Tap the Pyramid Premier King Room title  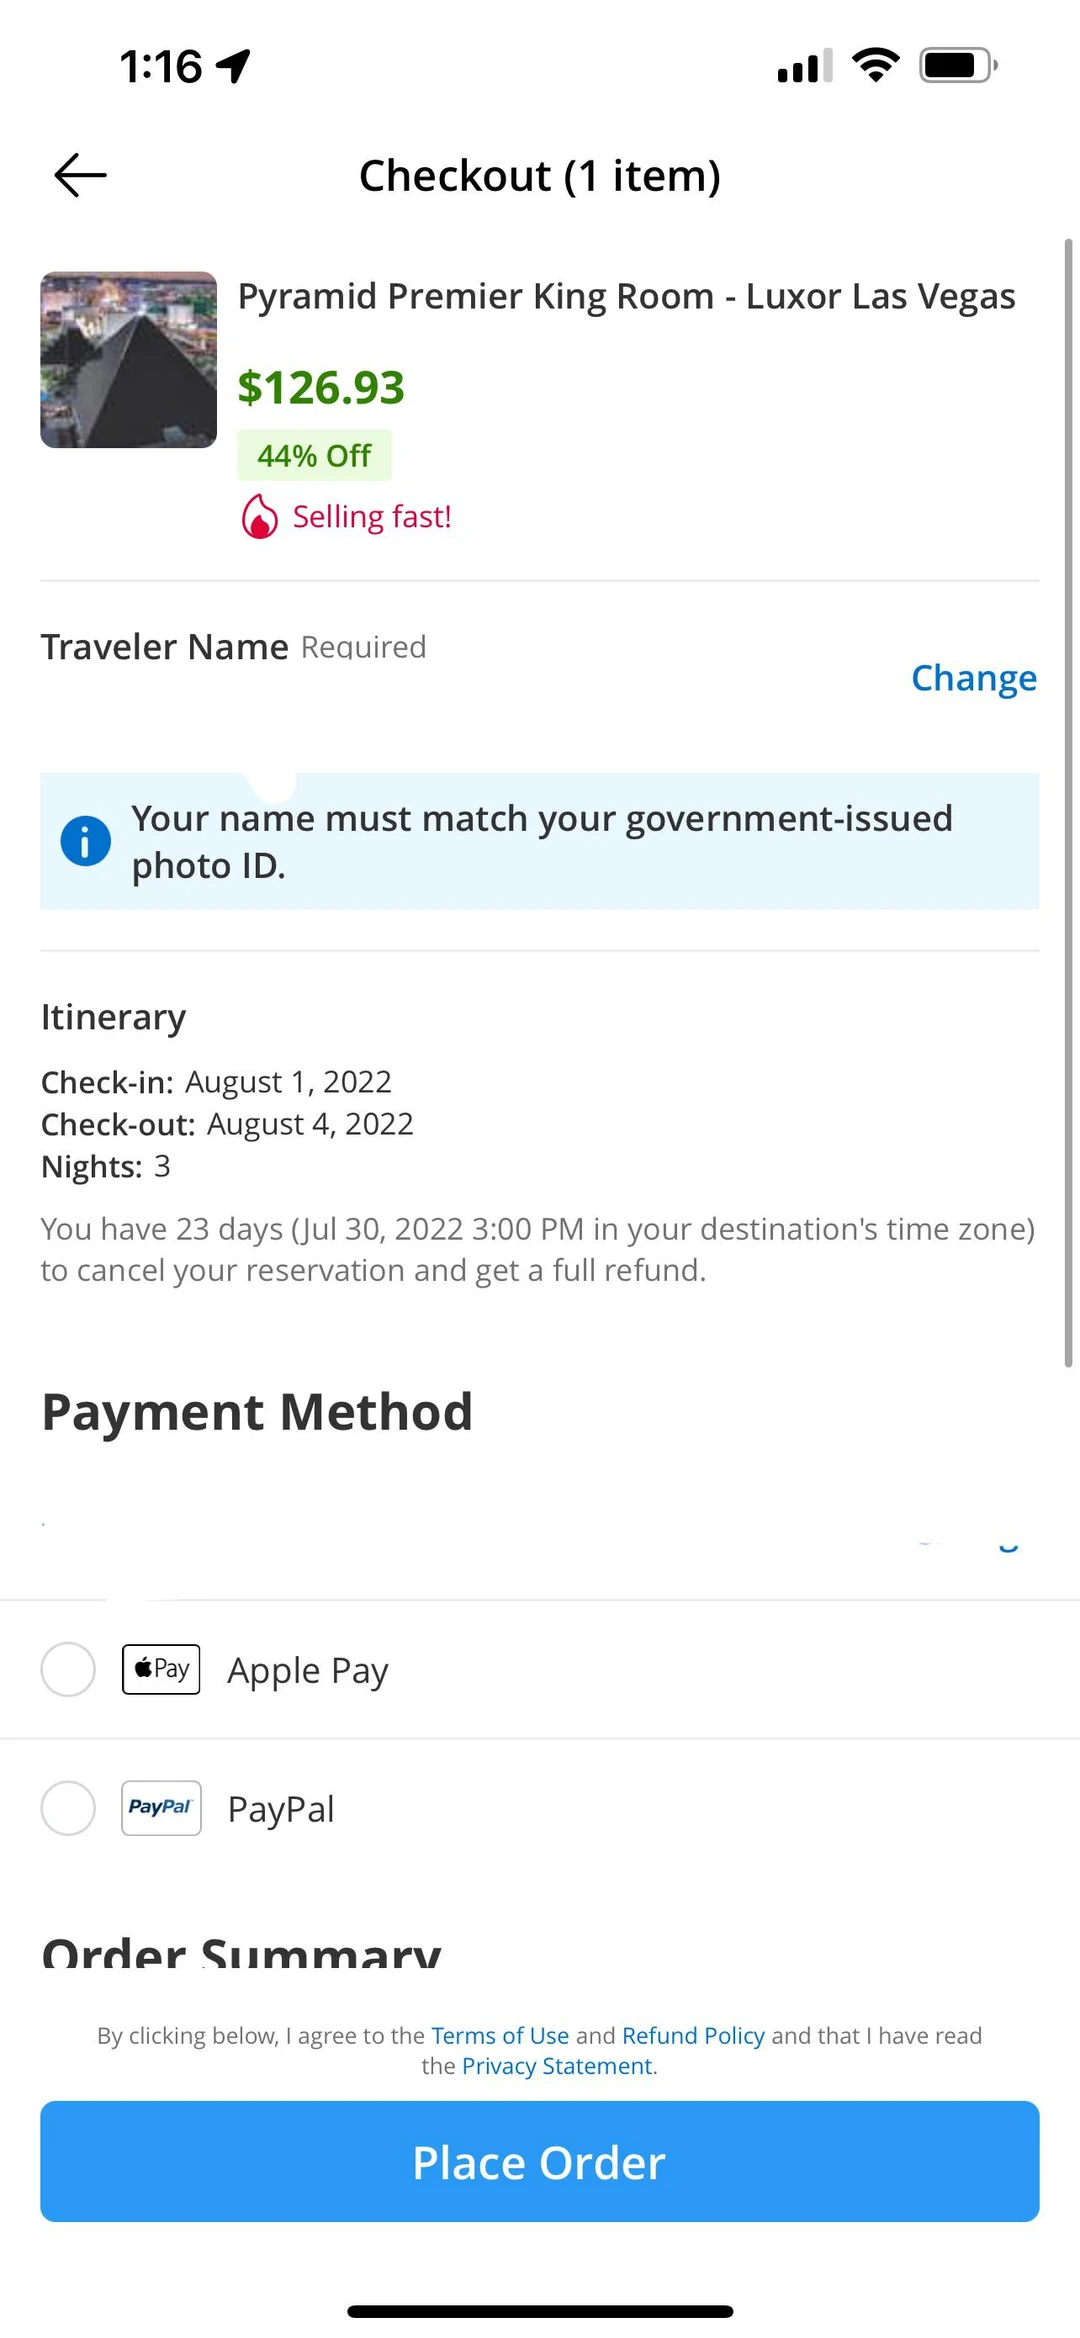(626, 297)
